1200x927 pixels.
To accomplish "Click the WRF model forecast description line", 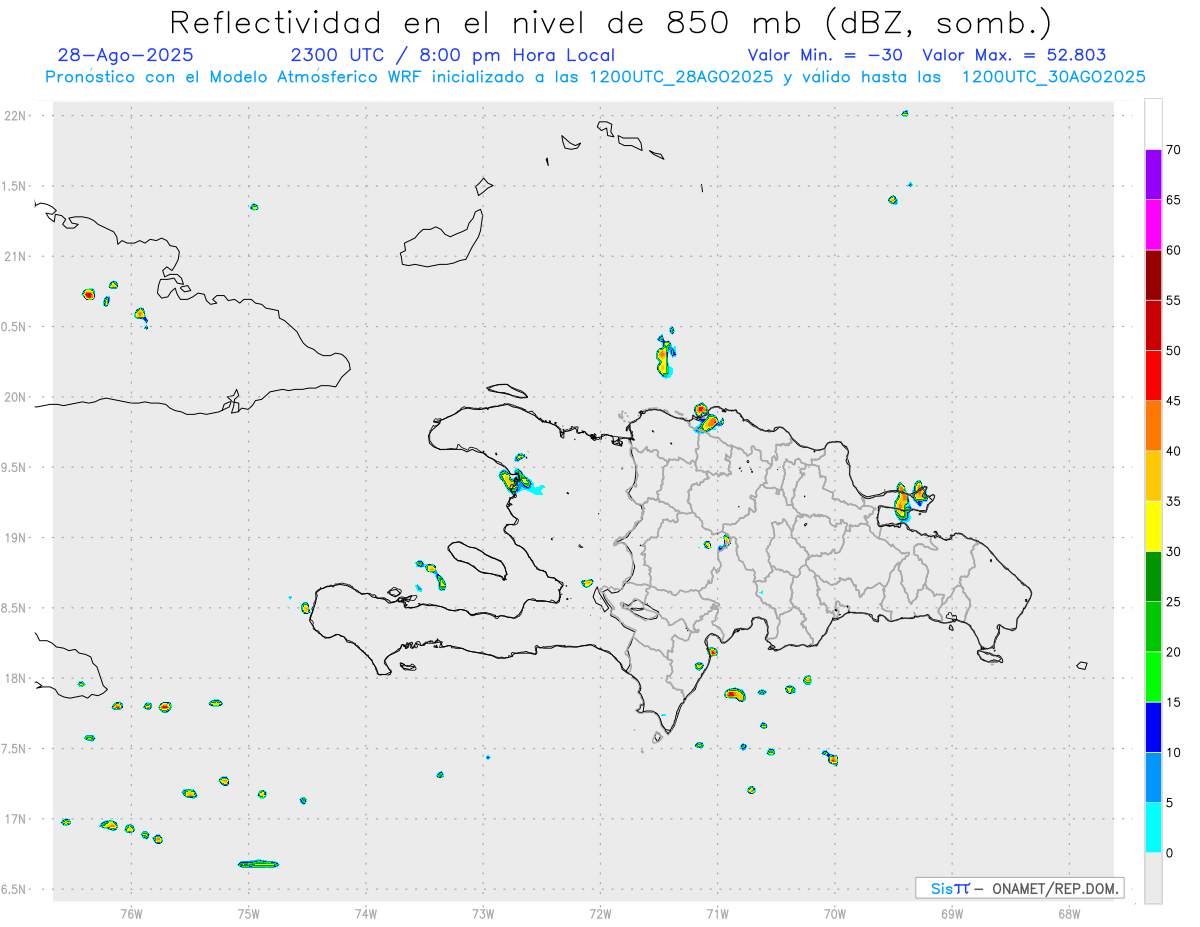I will [x=595, y=77].
